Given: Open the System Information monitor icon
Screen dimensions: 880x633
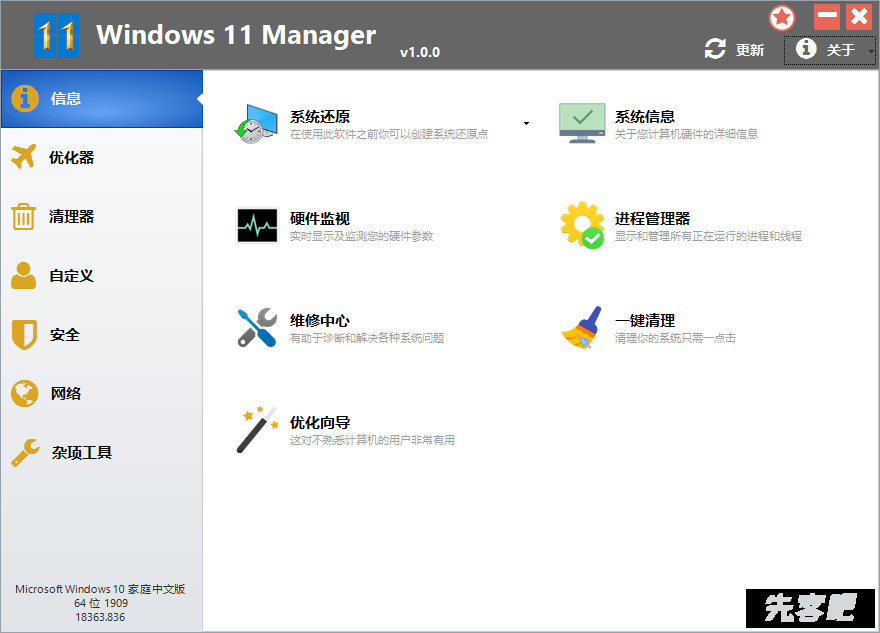Looking at the screenshot, I should (x=581, y=124).
